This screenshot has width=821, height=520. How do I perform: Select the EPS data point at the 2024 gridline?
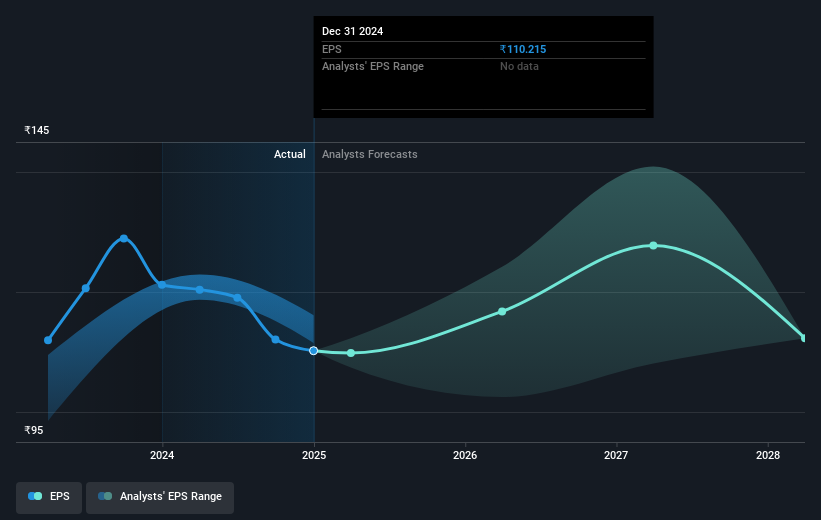coord(162,285)
